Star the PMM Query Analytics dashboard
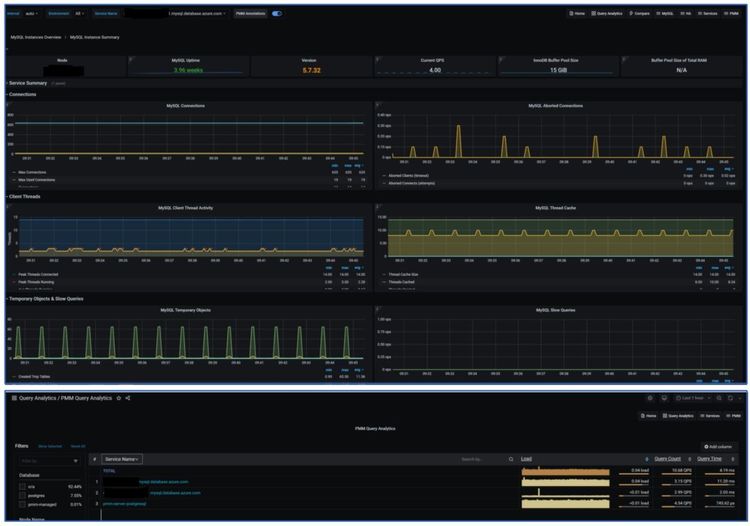 click(119, 398)
